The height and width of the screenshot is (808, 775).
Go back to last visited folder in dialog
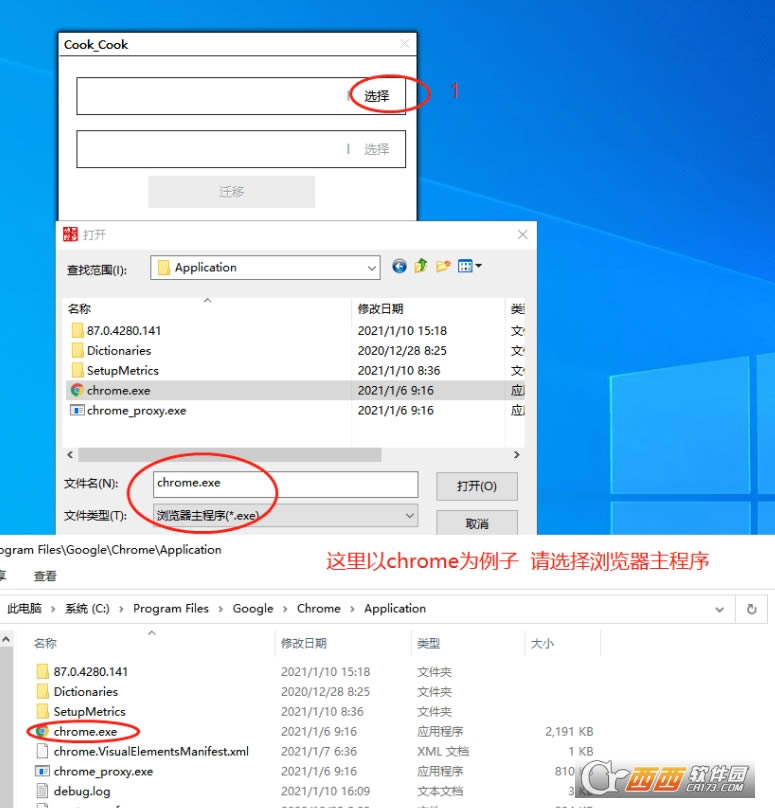tap(399, 266)
